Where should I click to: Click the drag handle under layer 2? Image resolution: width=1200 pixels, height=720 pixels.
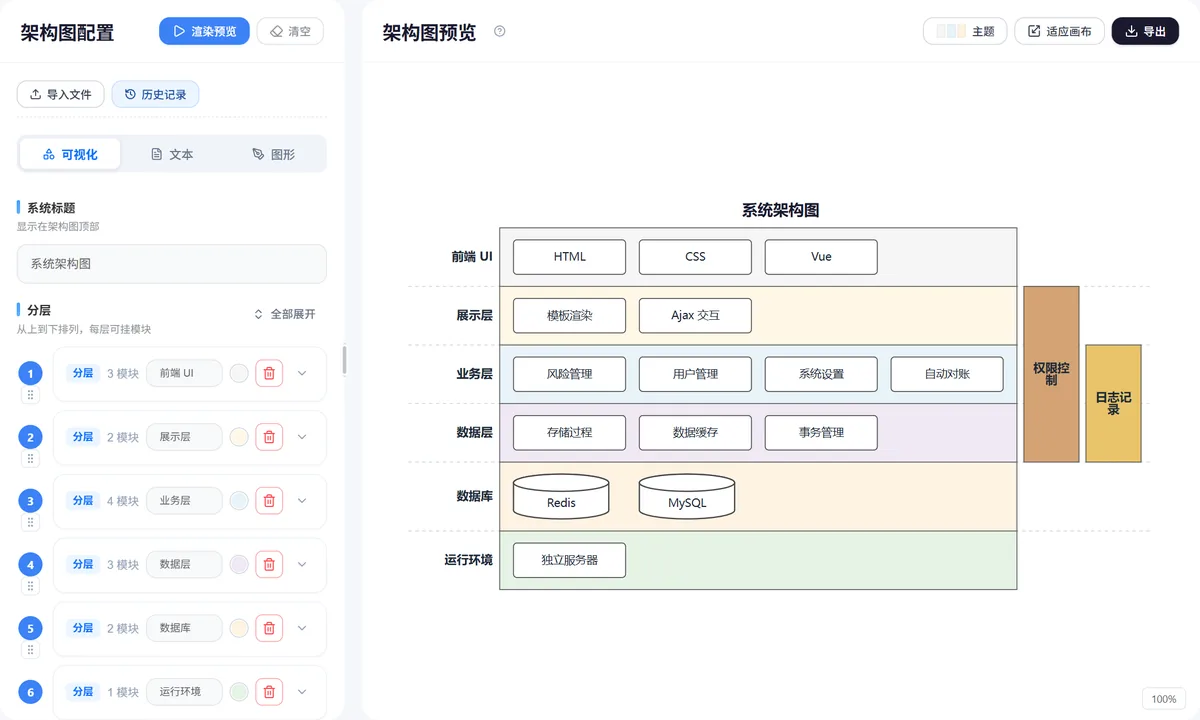point(31,459)
